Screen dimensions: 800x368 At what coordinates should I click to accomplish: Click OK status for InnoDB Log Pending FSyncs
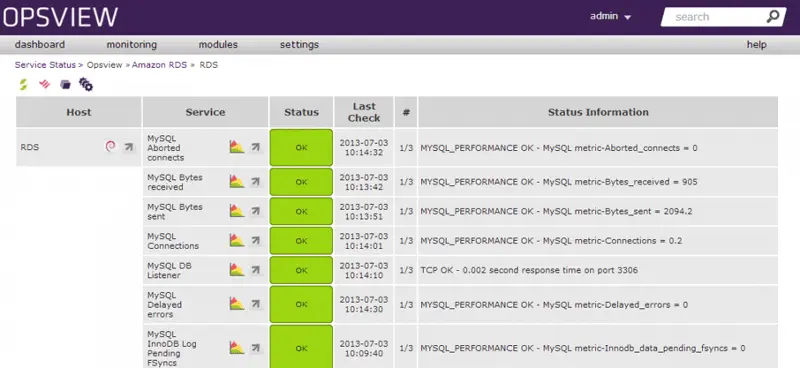click(x=302, y=348)
